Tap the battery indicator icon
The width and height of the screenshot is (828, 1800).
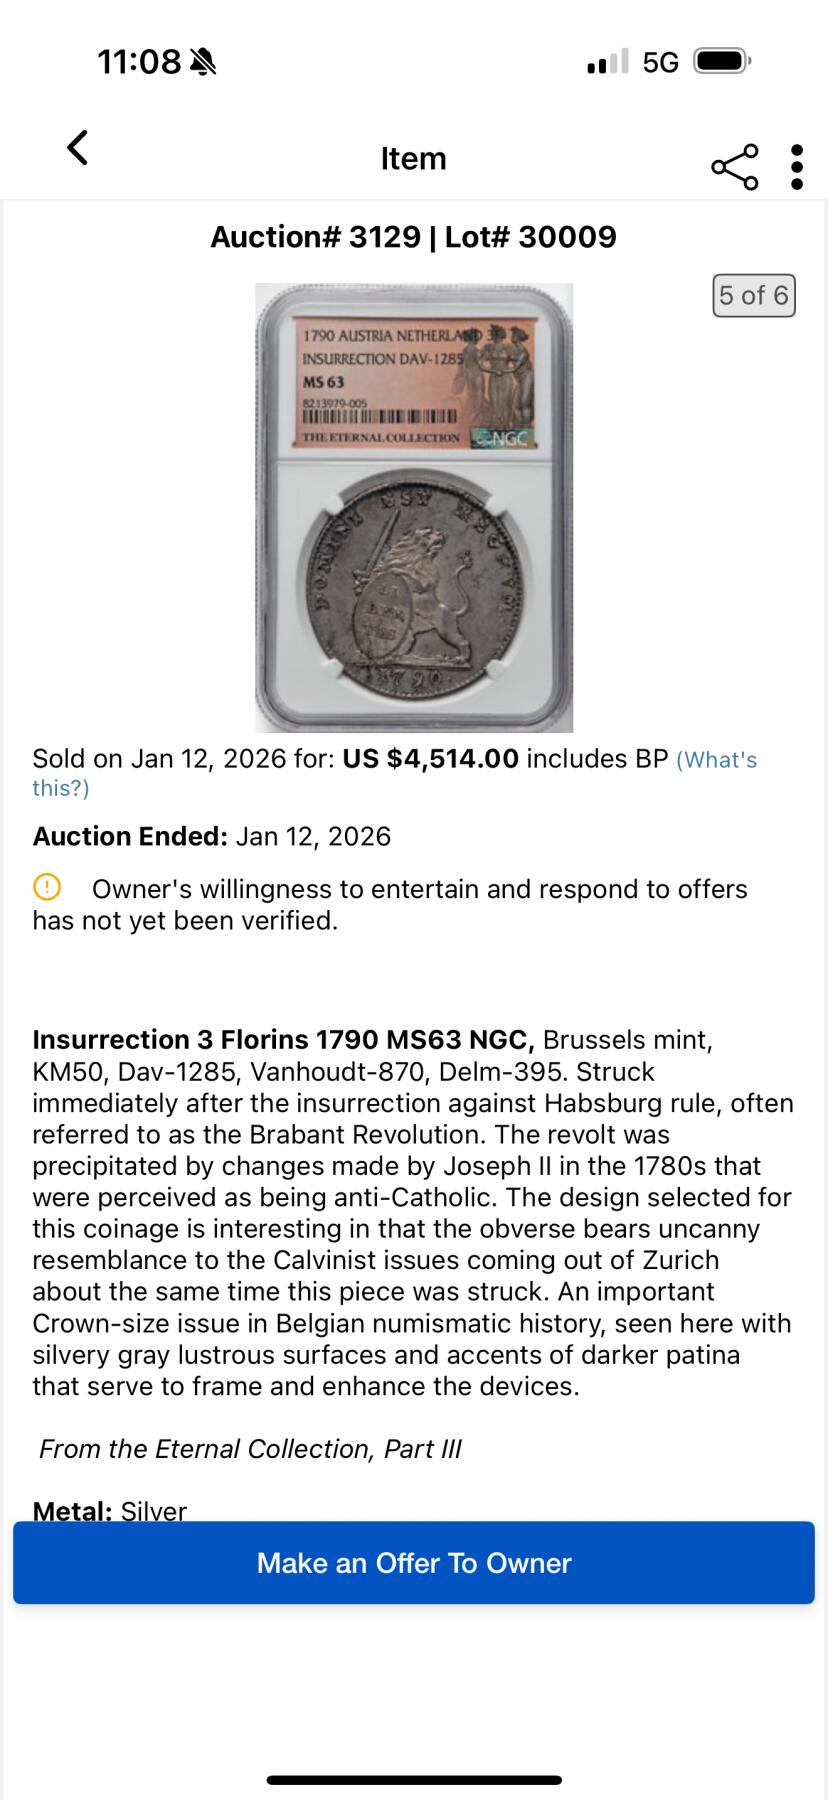722,62
